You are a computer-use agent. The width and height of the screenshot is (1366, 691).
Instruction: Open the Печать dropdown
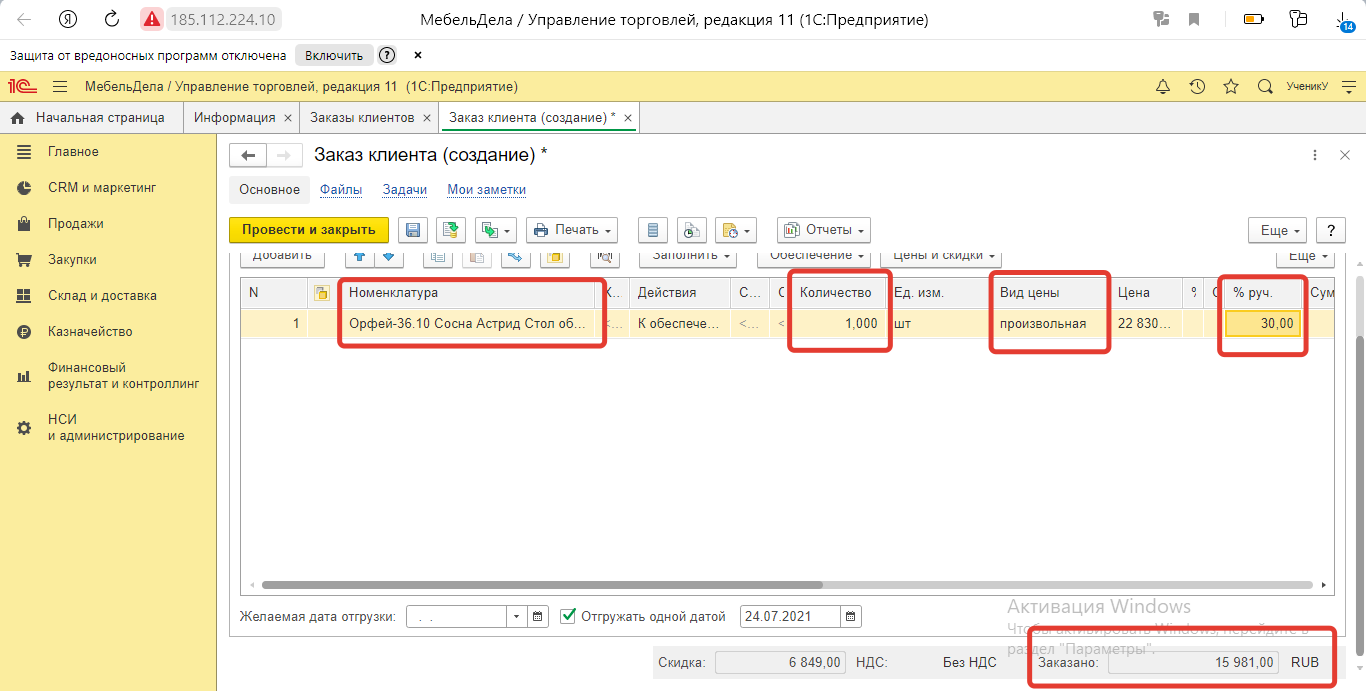(572, 230)
